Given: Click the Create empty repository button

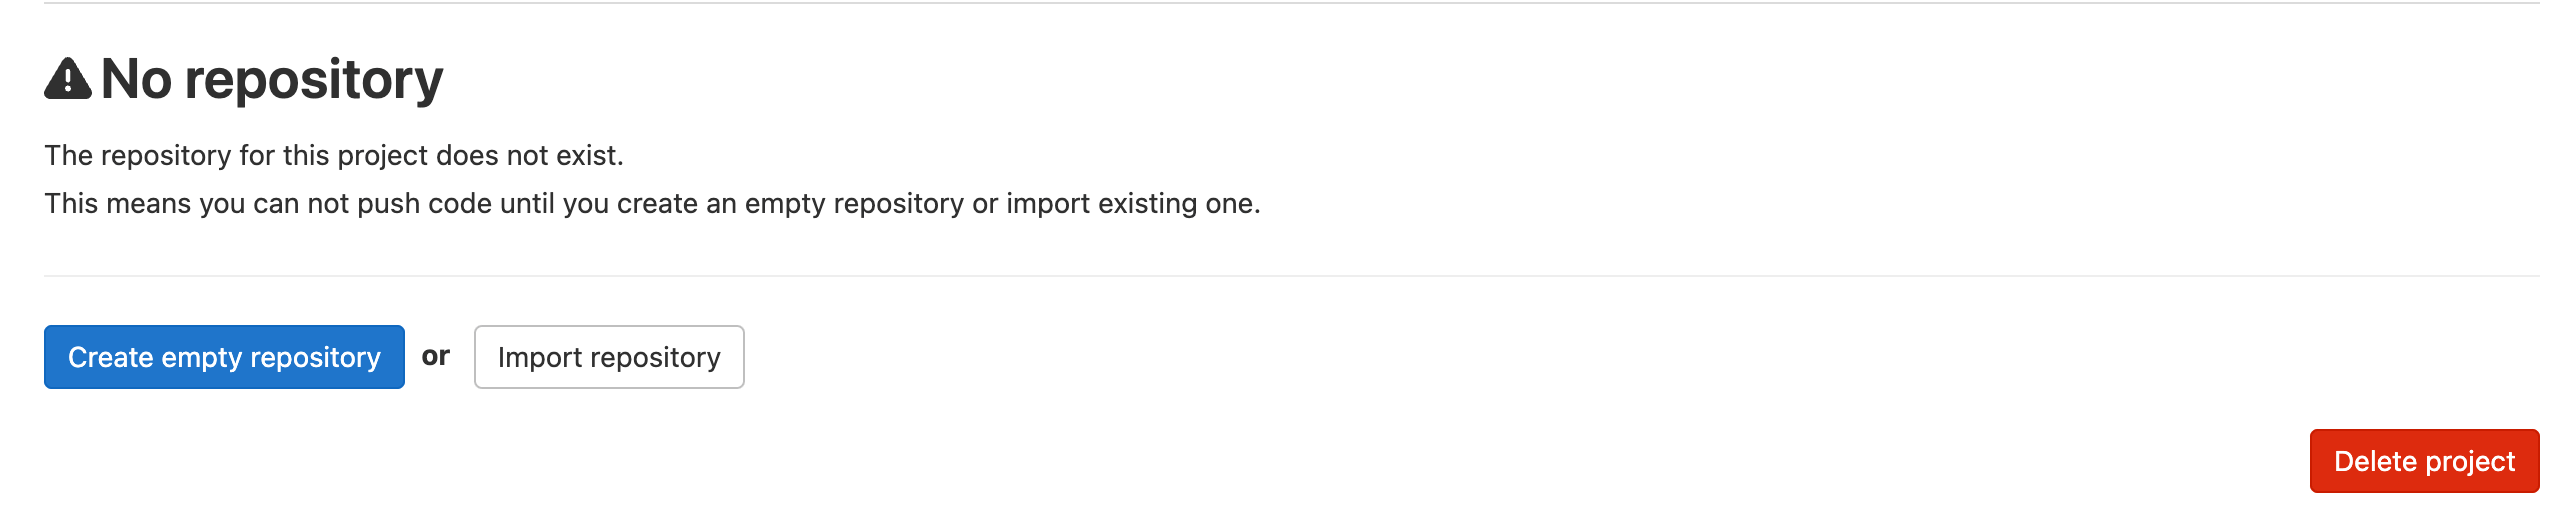Looking at the screenshot, I should (x=224, y=357).
